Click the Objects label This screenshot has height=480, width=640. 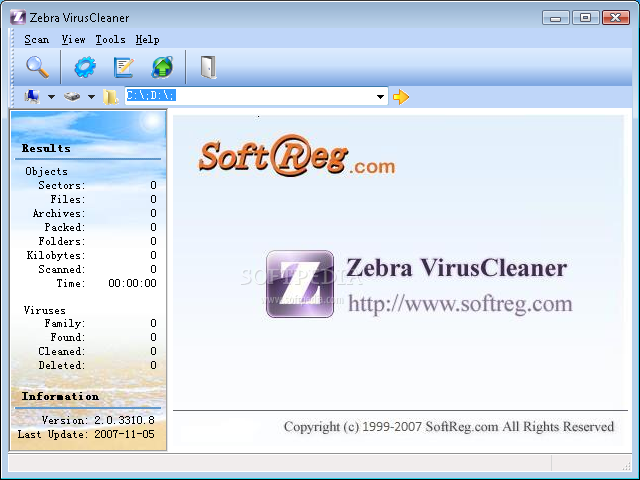point(46,171)
